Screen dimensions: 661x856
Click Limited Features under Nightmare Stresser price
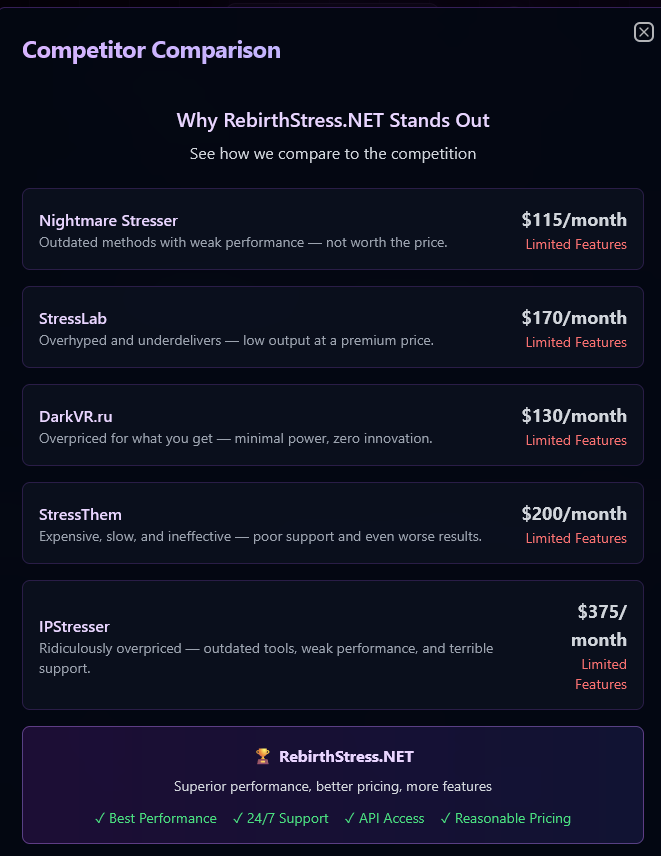[x=576, y=245]
